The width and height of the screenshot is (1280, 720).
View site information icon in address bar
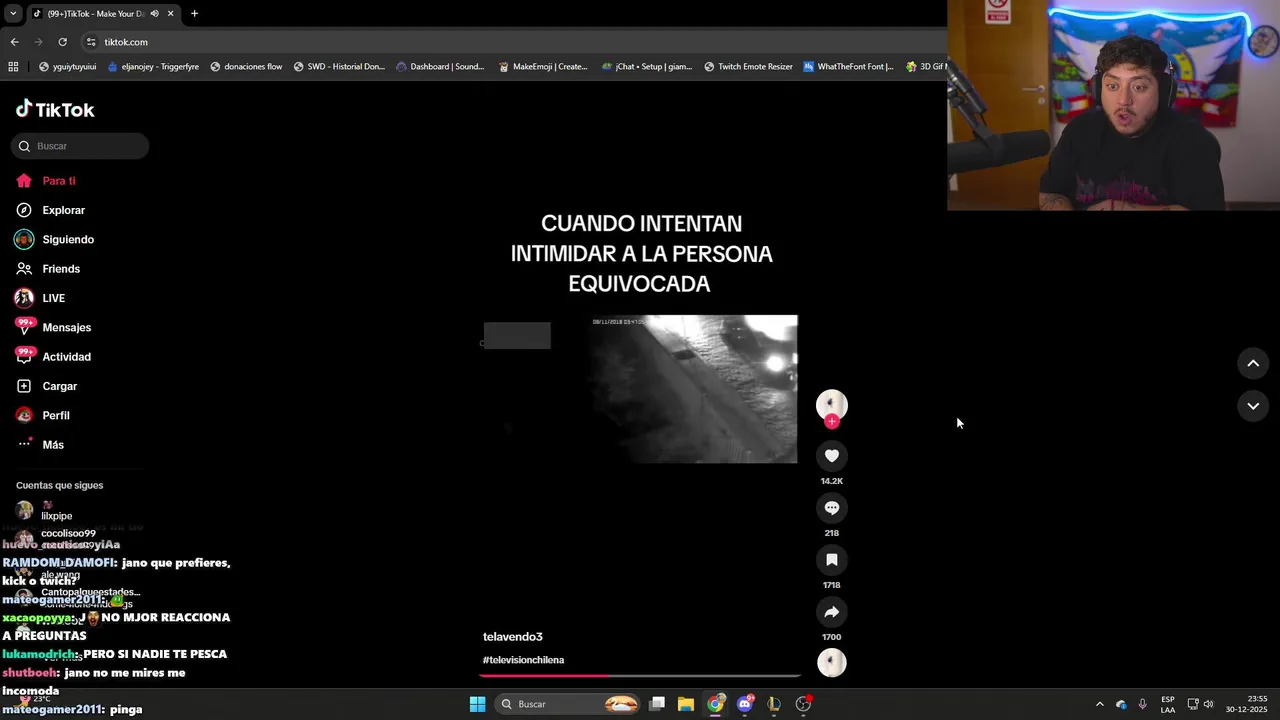91,42
